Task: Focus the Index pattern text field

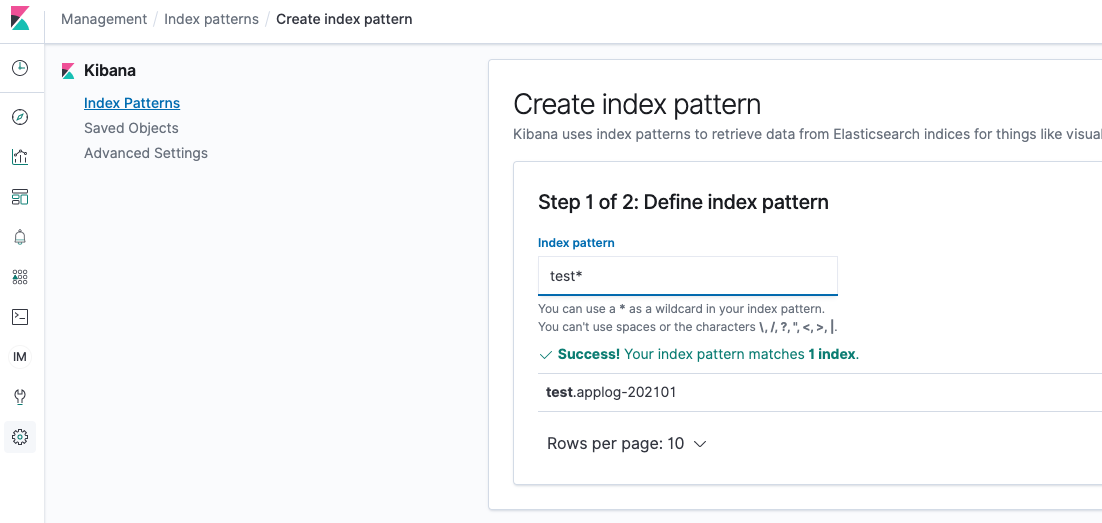Action: 688,276
